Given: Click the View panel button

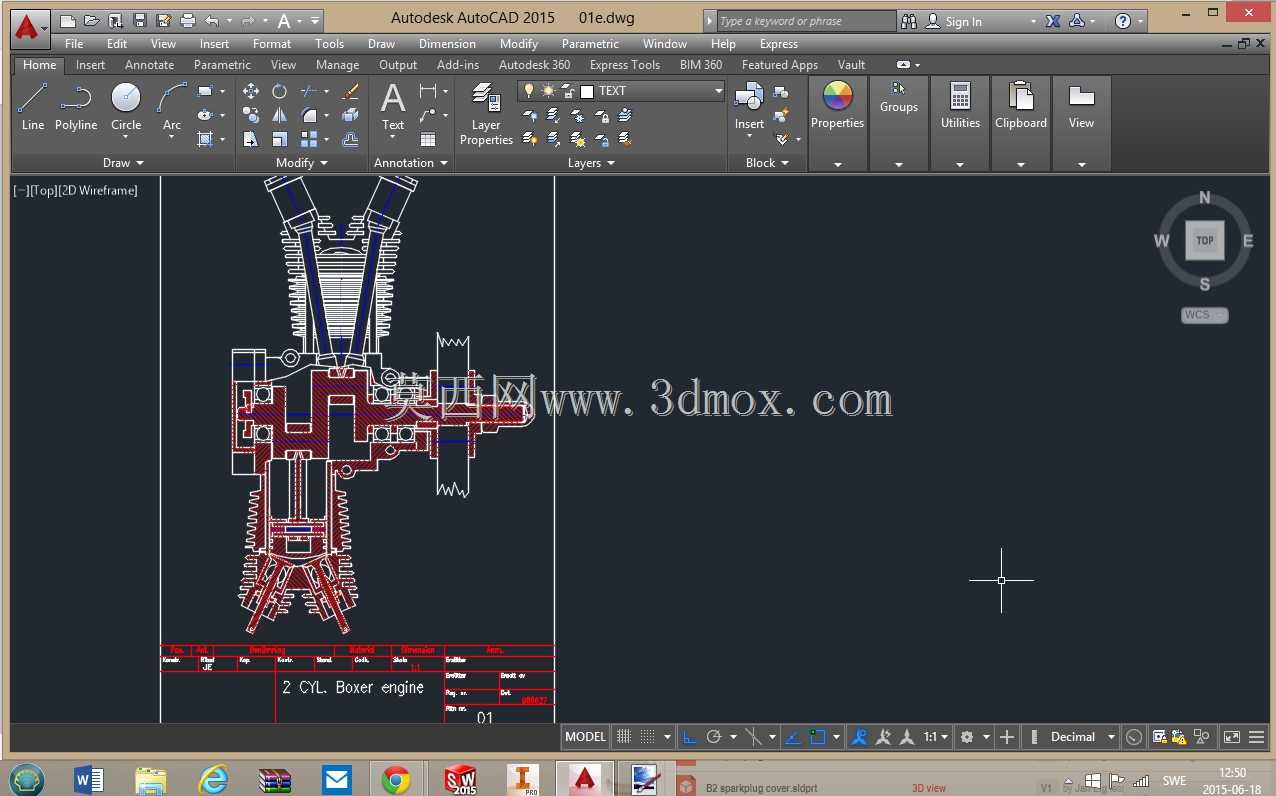Looking at the screenshot, I should (1081, 107).
